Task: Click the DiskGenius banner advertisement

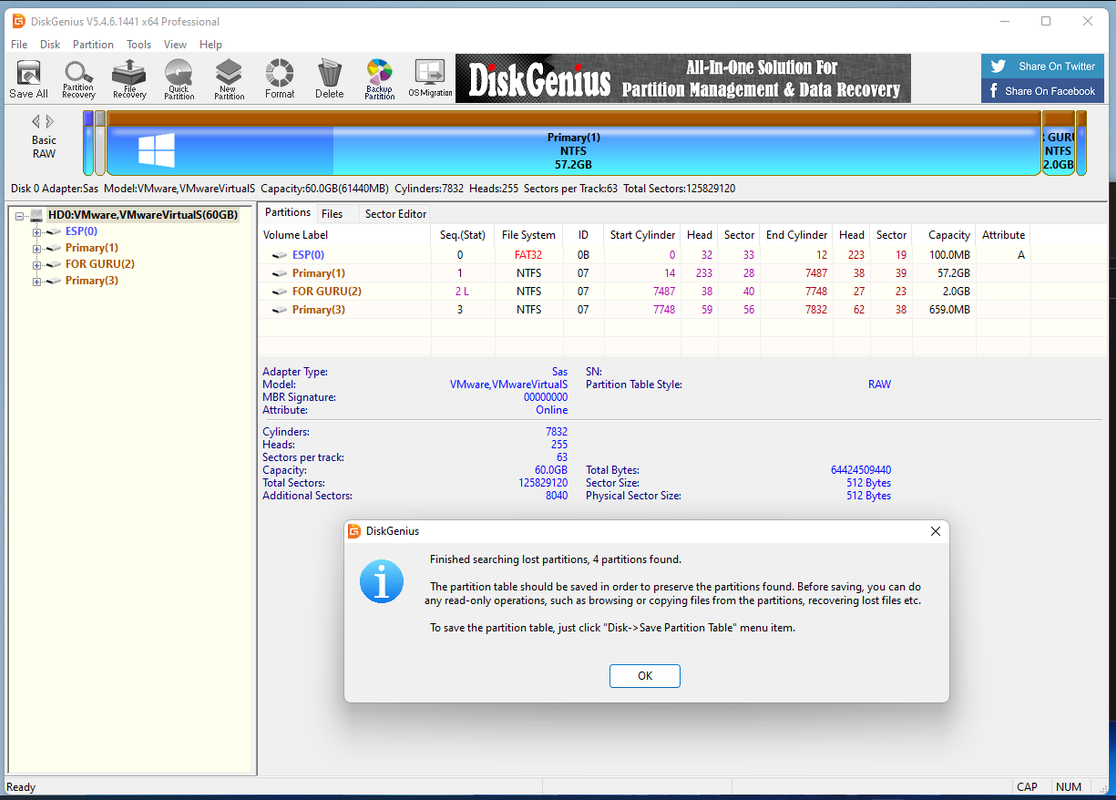Action: (x=683, y=78)
